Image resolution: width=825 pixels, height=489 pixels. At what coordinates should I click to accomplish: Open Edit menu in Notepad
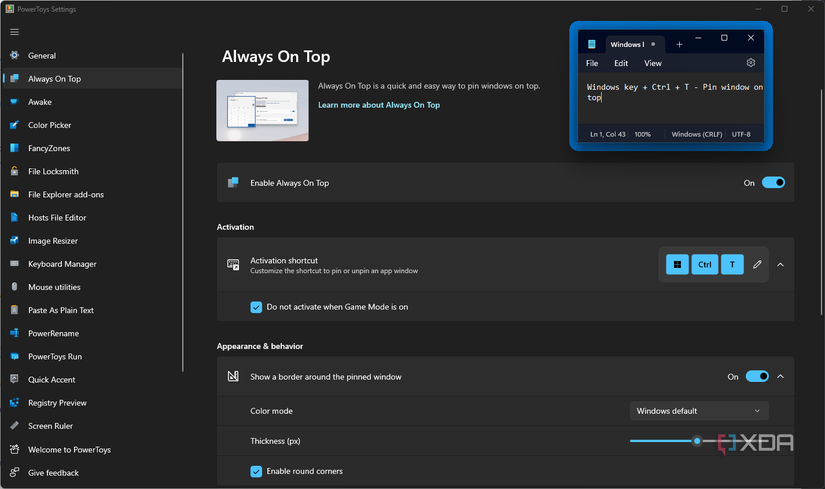[x=621, y=63]
